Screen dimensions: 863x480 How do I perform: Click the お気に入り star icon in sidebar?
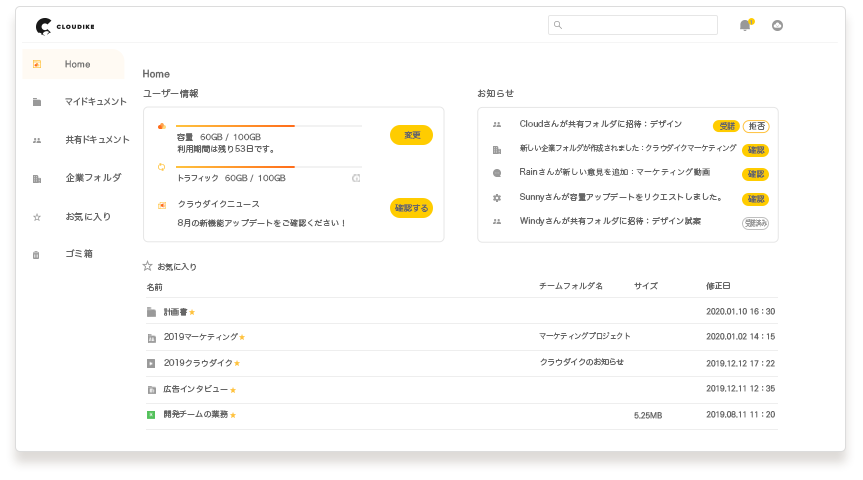tap(37, 217)
